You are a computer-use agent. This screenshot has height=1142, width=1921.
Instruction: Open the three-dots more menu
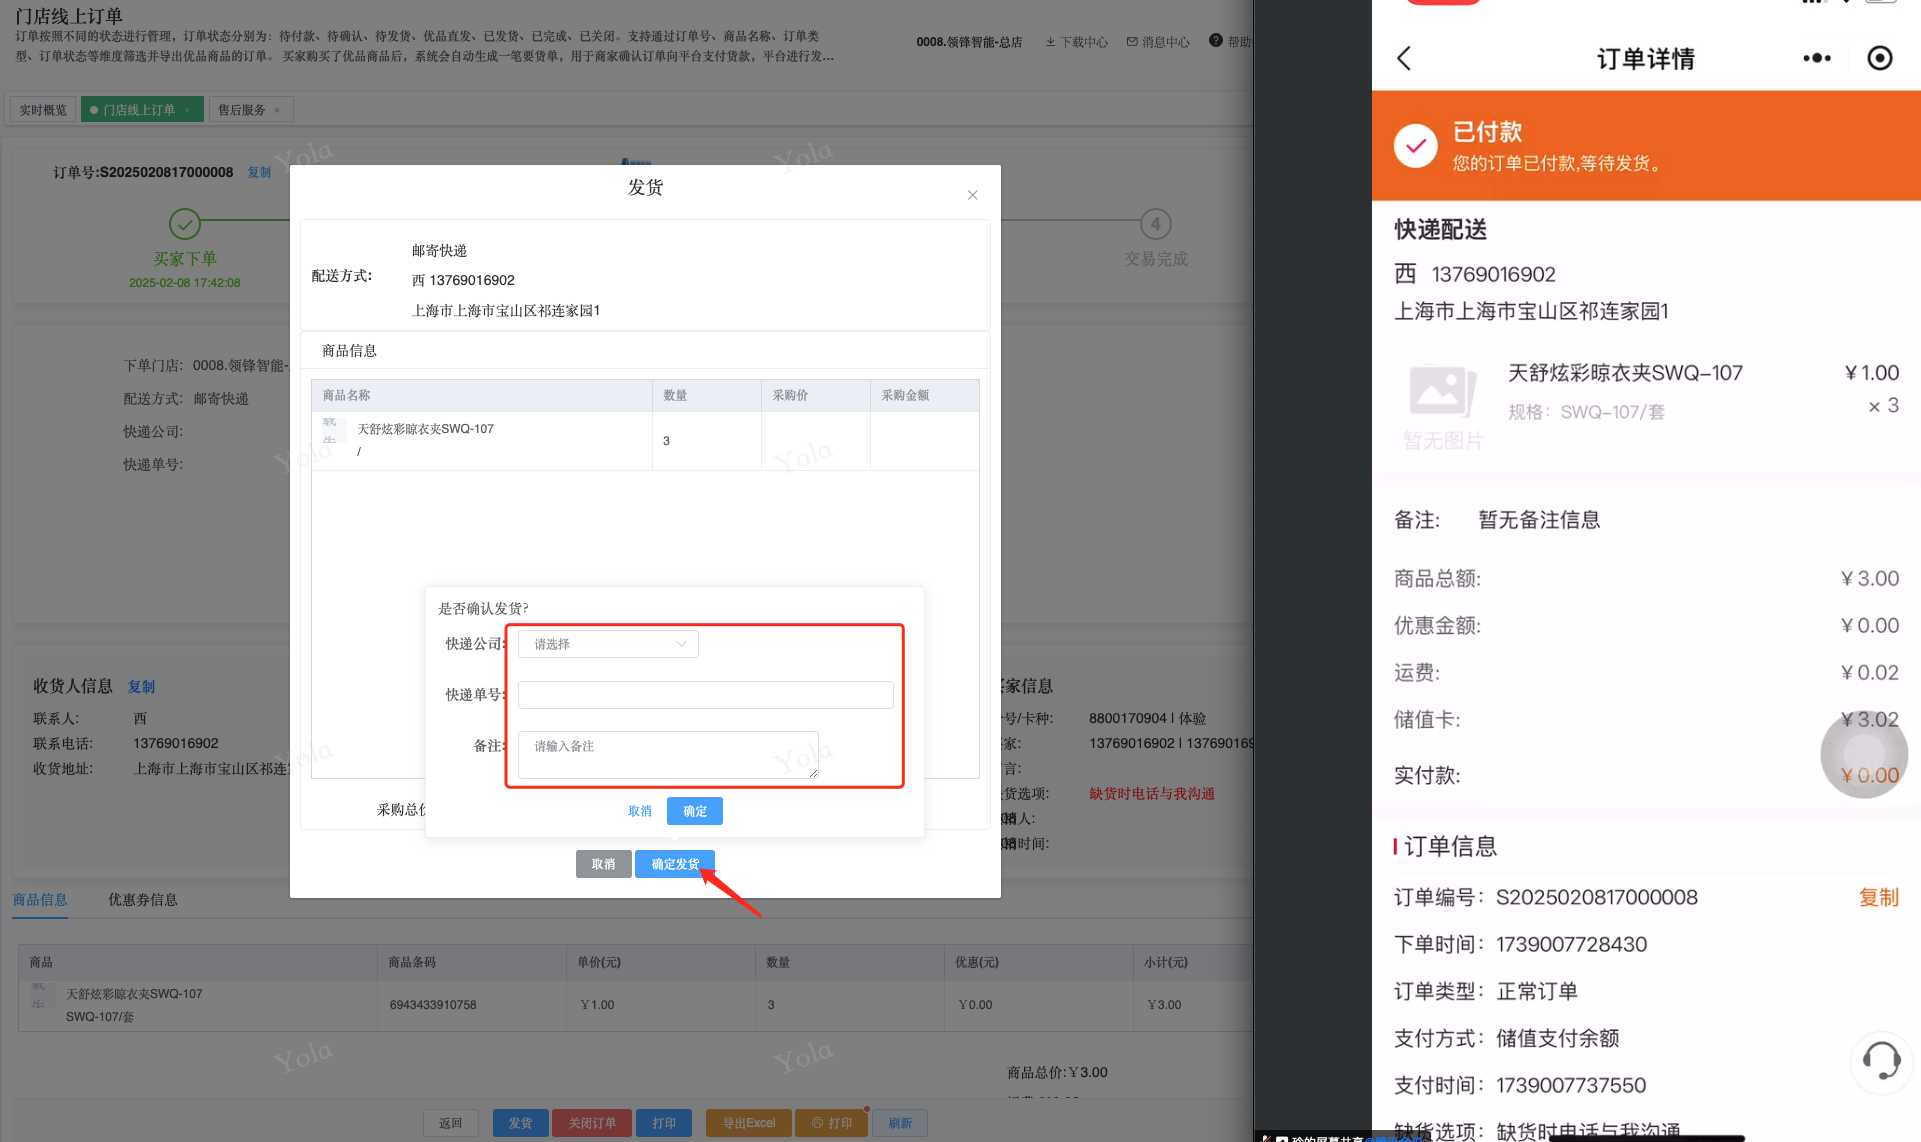[x=1816, y=59]
